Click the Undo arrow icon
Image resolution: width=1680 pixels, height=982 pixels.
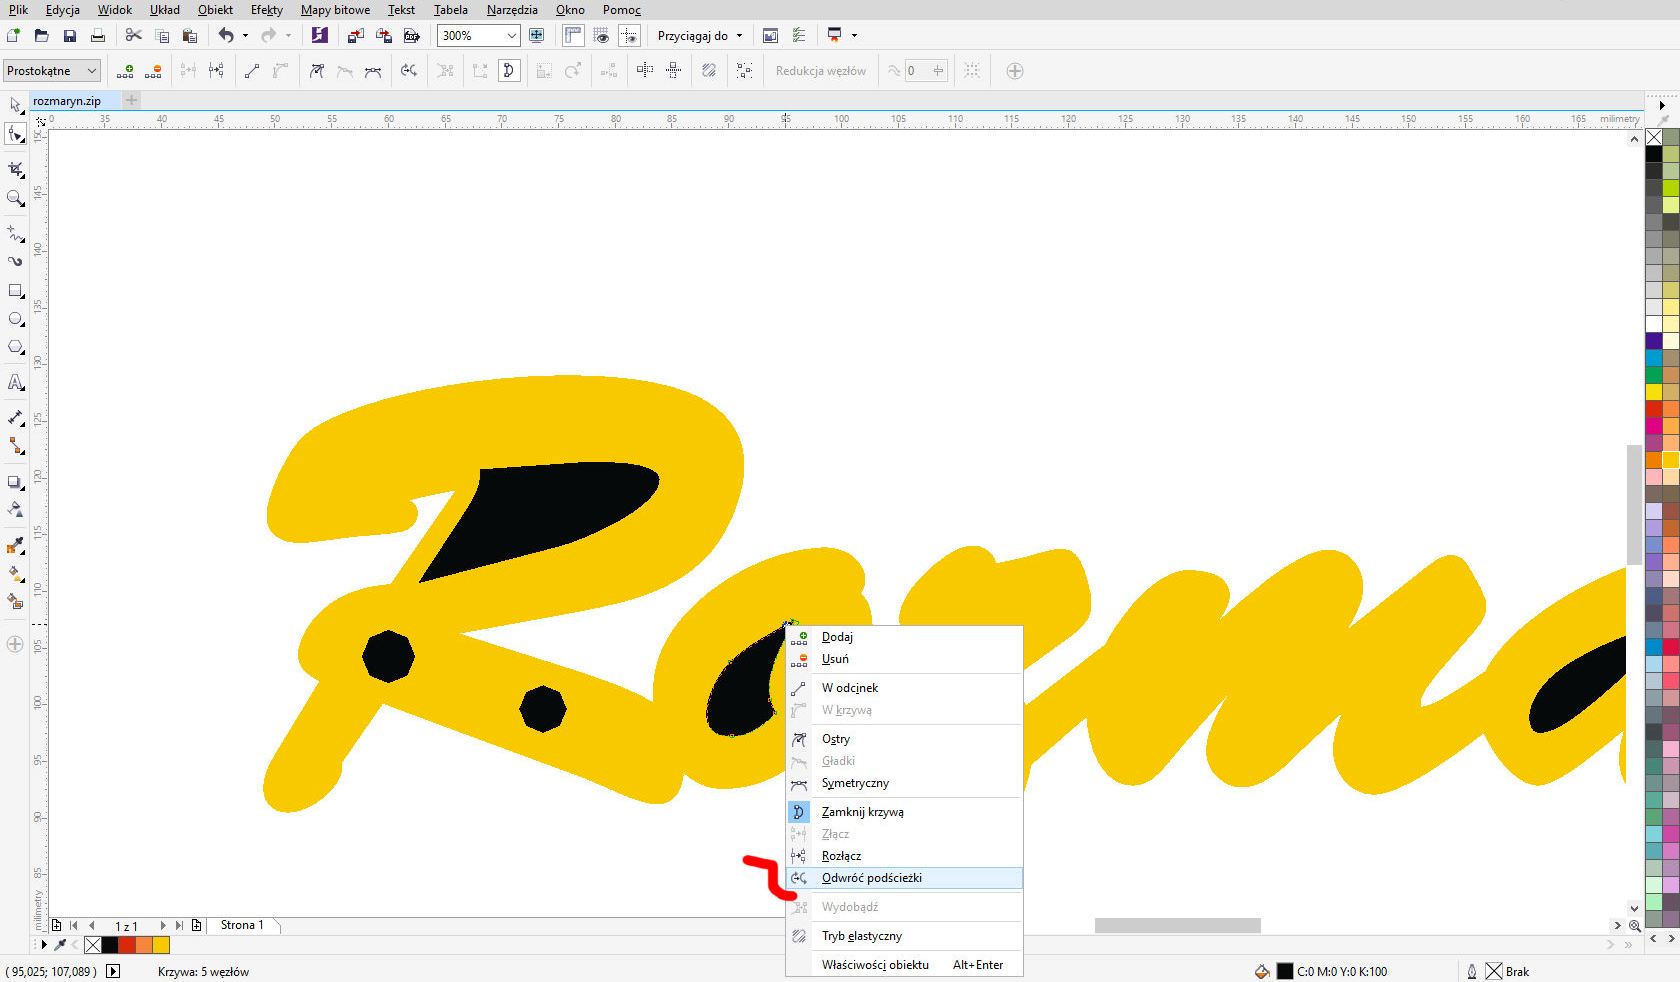(226, 36)
